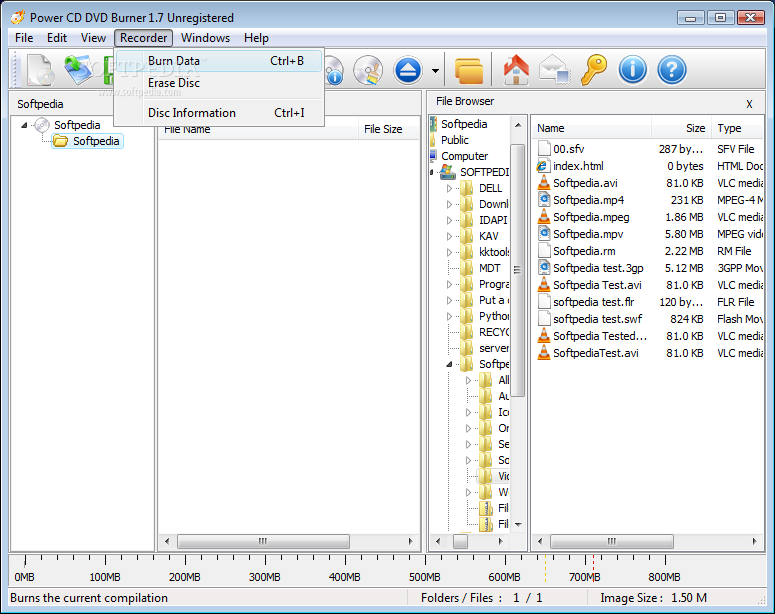Click the VLC cone icon of Softpedia Tested file
Screen dimensions: 775x614
(544, 336)
